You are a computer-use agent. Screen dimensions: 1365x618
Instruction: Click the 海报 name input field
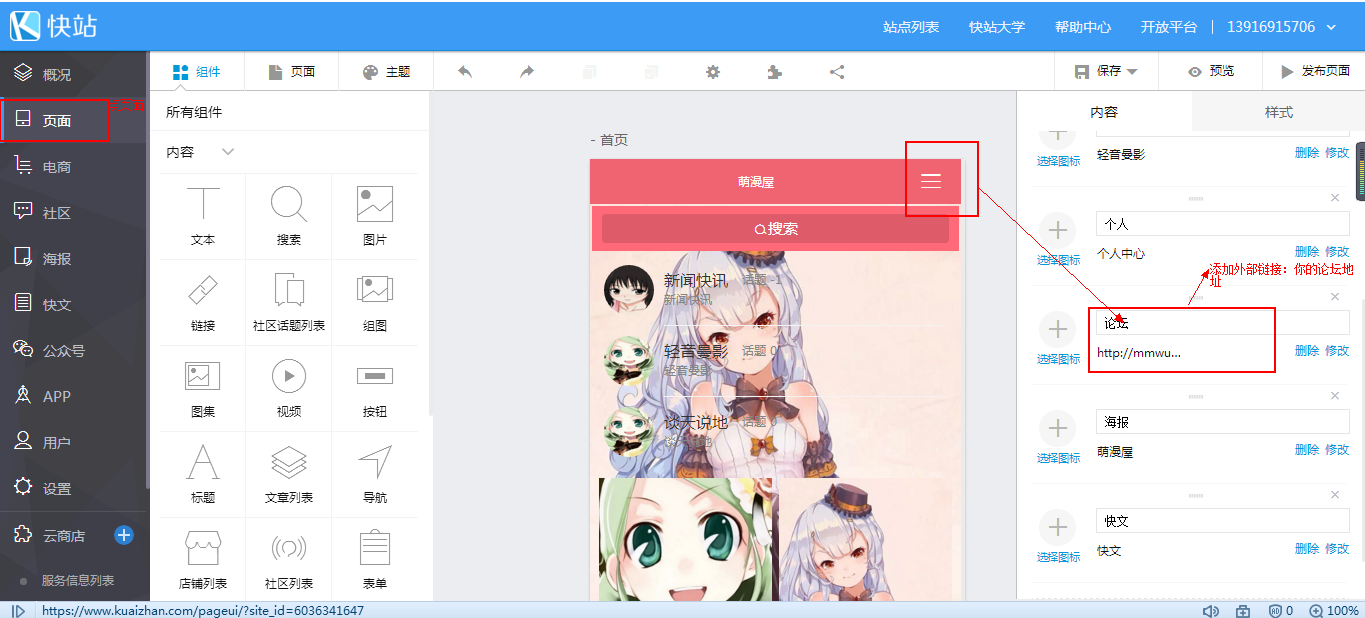(1223, 422)
